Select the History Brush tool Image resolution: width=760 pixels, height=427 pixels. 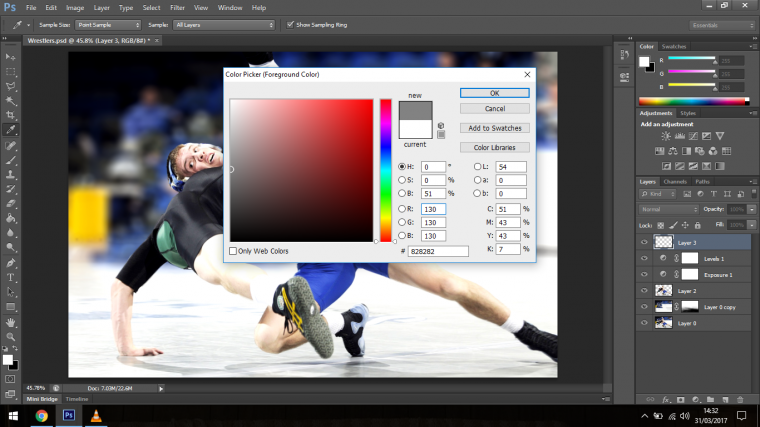point(10,189)
